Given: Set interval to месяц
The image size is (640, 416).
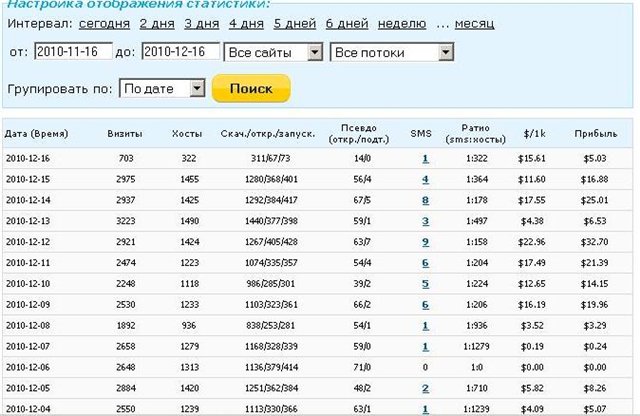Looking at the screenshot, I should (473, 23).
